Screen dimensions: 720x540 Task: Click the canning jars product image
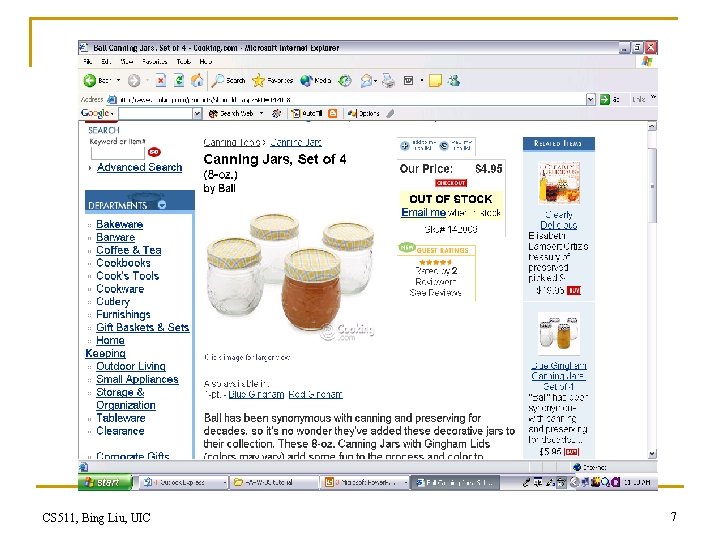point(291,276)
